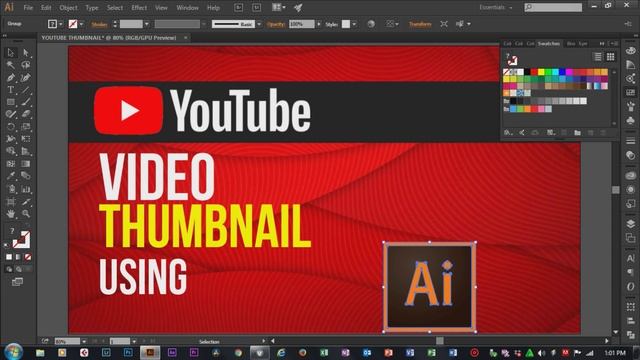Open the Effect menu
Viewport: 640px width, 360px height.
[139, 8]
